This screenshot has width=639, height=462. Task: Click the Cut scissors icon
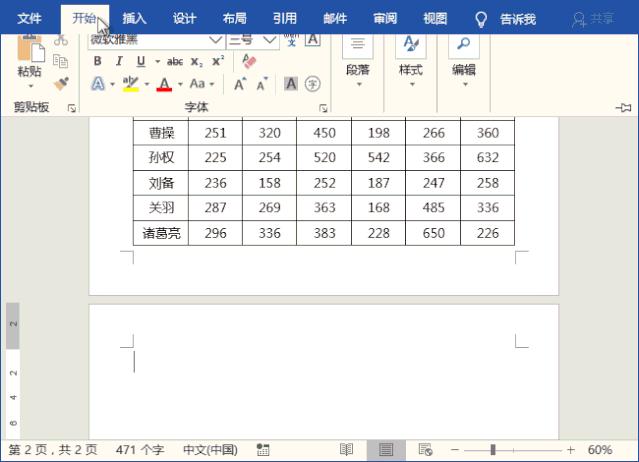tap(61, 40)
